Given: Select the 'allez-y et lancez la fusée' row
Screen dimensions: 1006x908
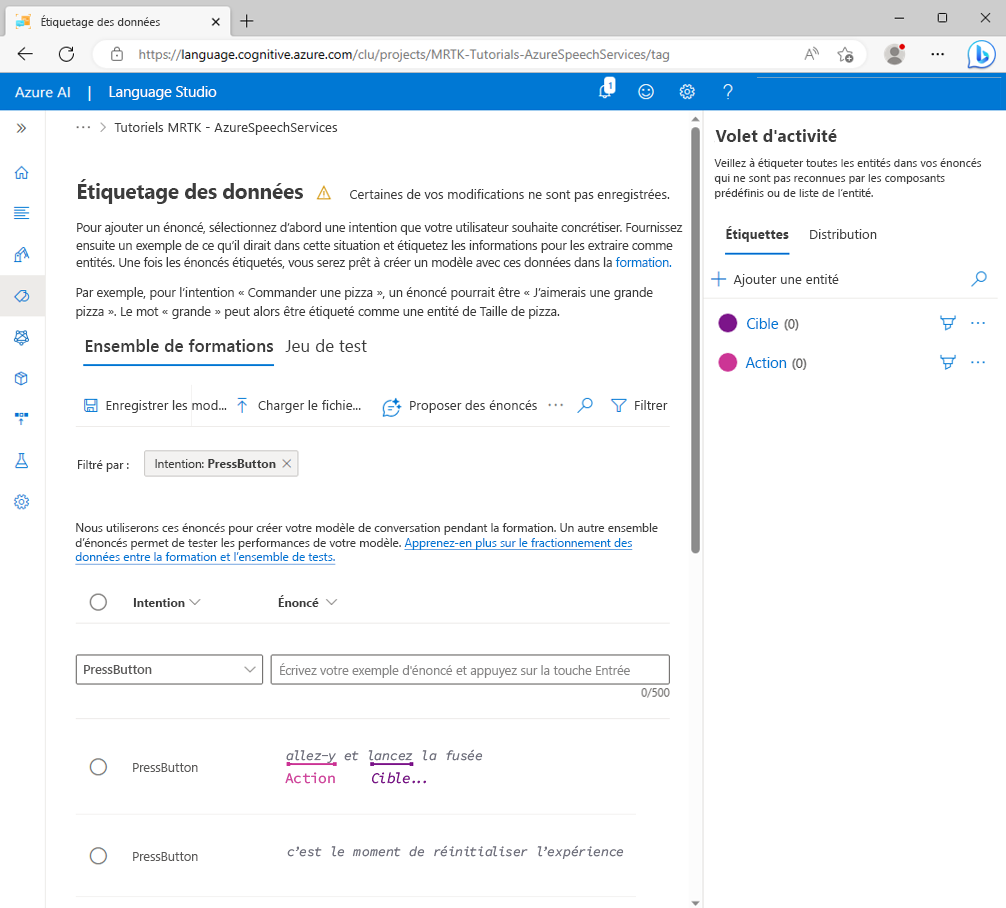Looking at the screenshot, I should click(98, 767).
